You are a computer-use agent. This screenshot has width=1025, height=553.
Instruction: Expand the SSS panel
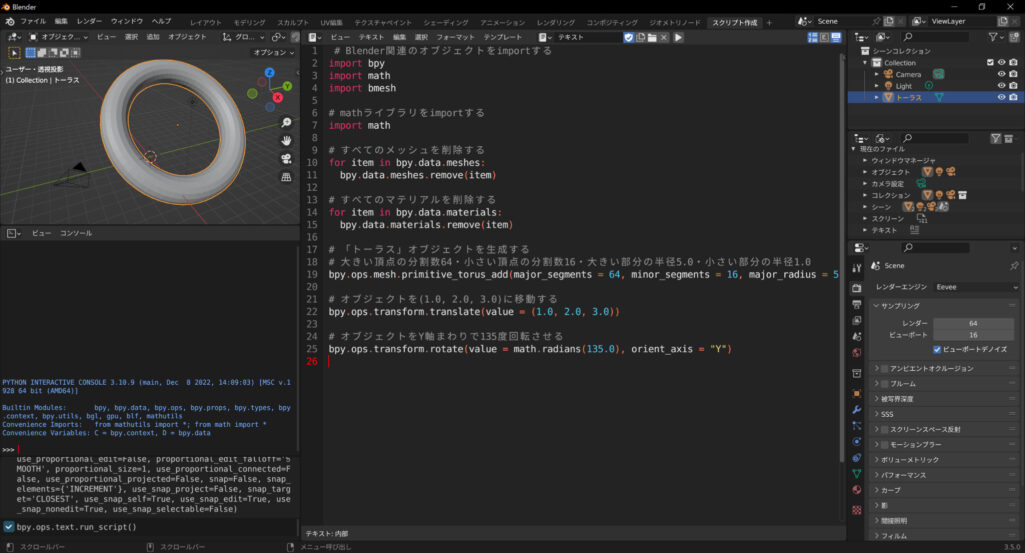coord(945,414)
